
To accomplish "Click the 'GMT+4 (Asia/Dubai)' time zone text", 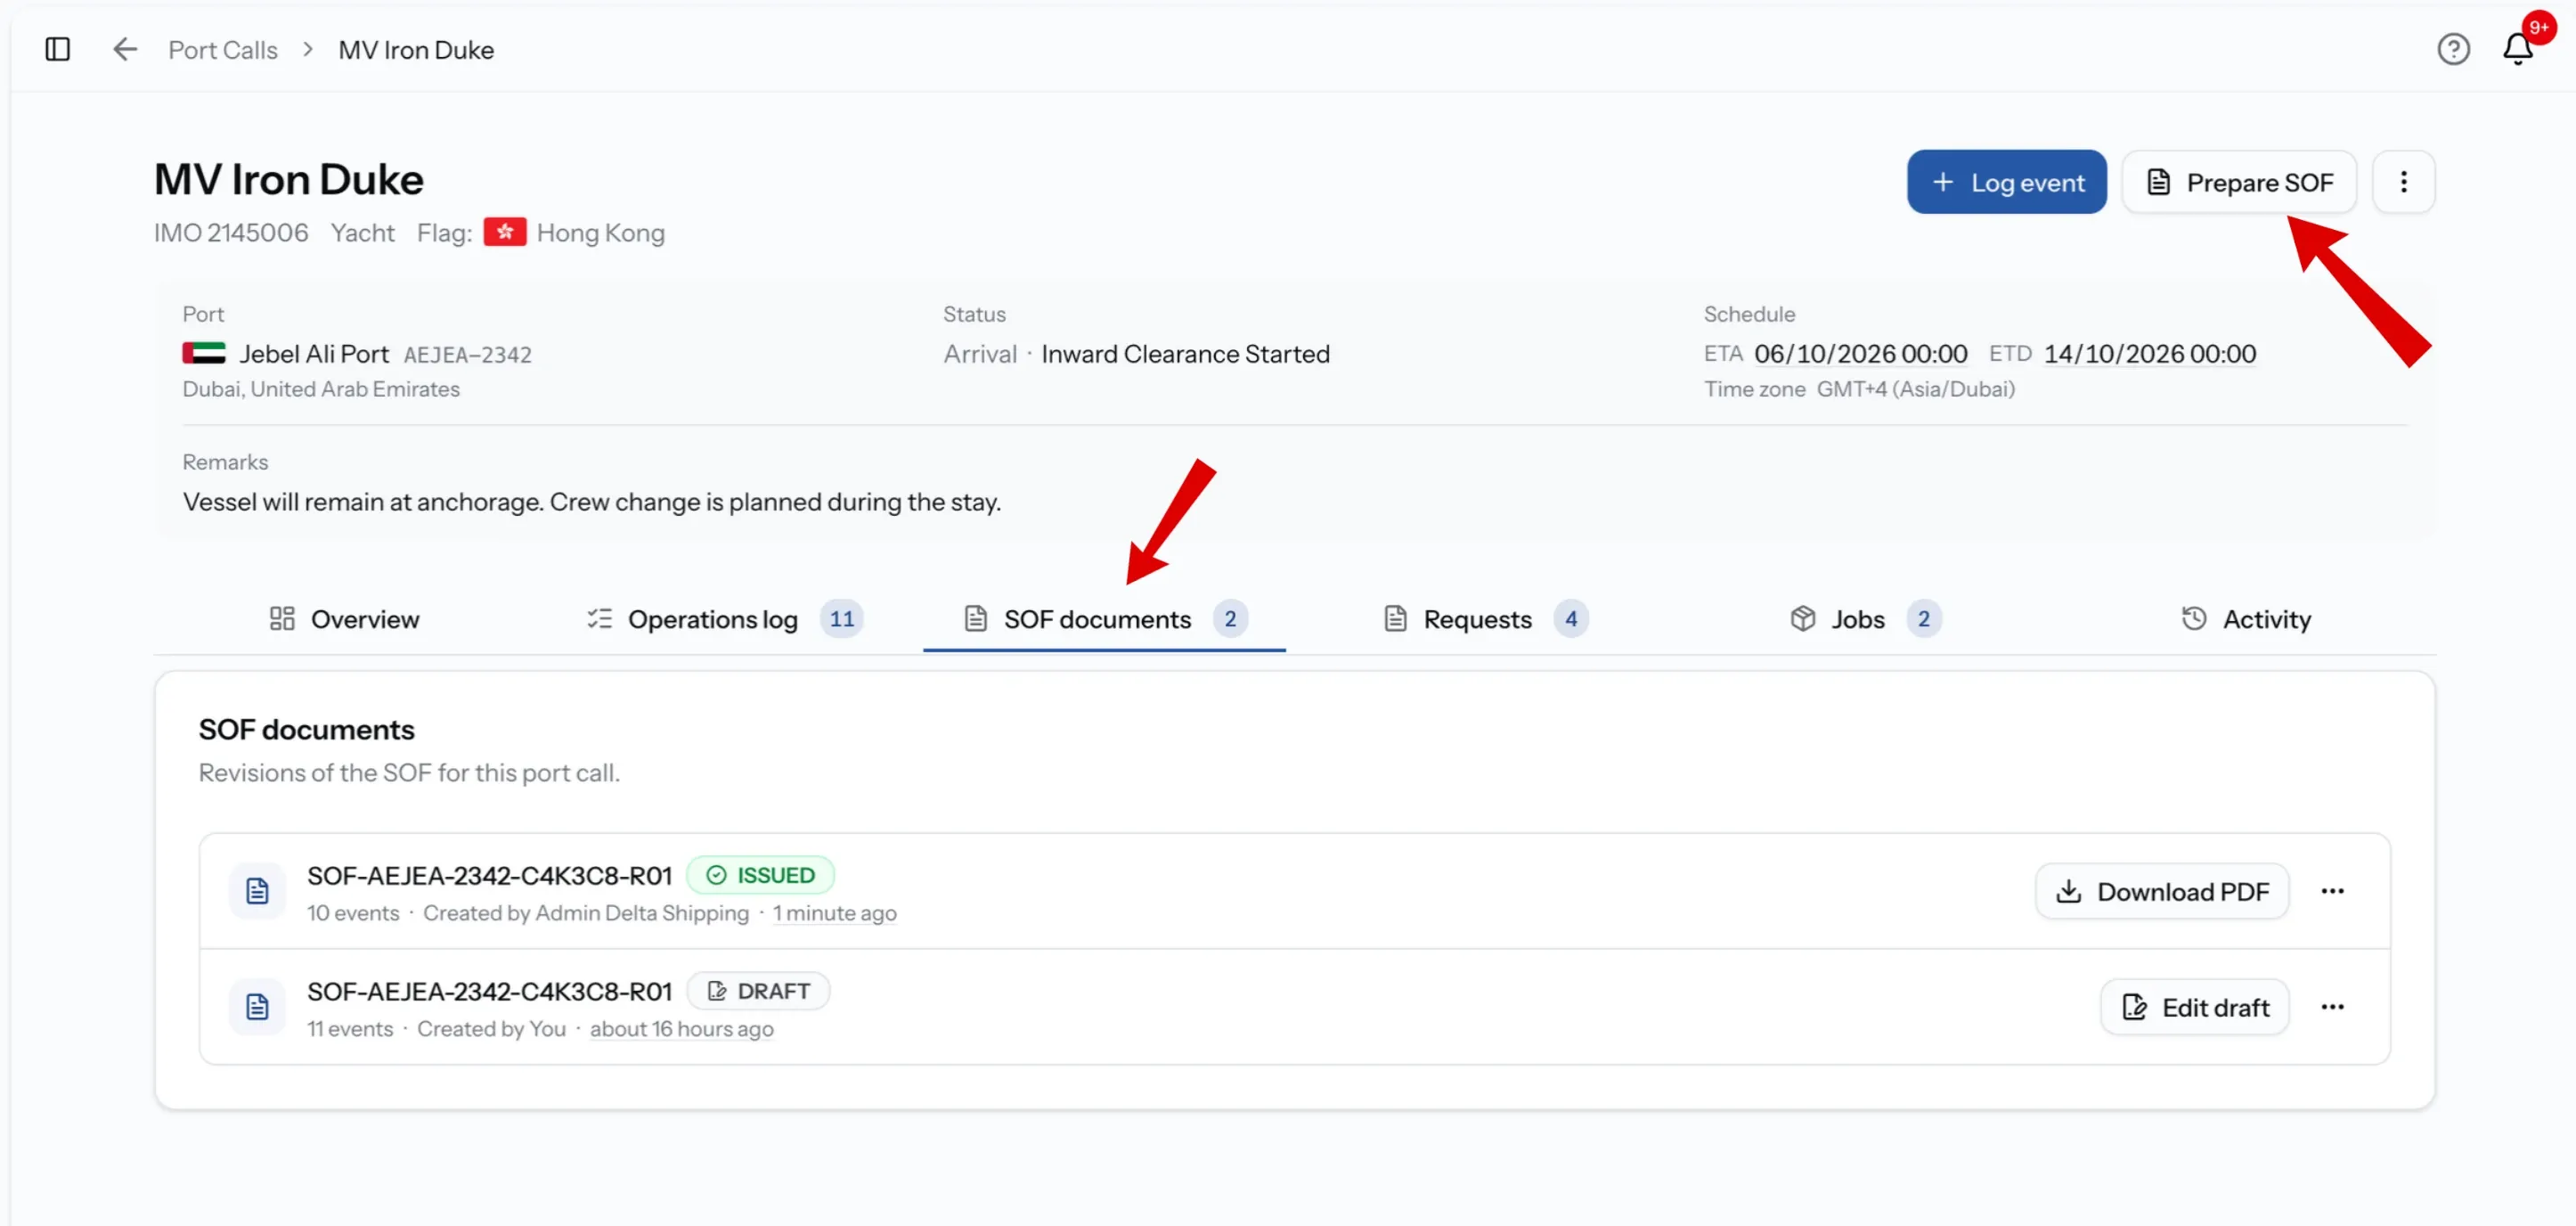I will tap(1915, 389).
